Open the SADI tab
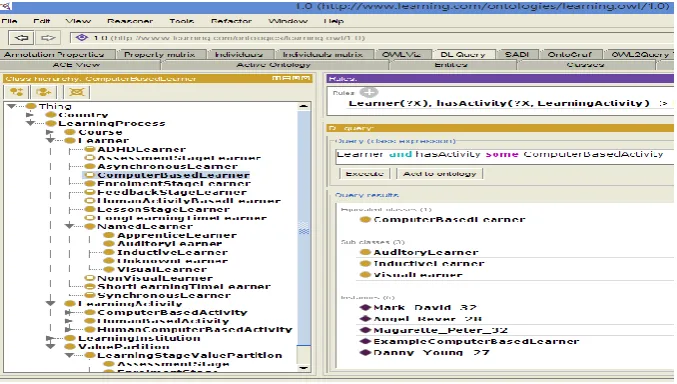 click(x=517, y=54)
